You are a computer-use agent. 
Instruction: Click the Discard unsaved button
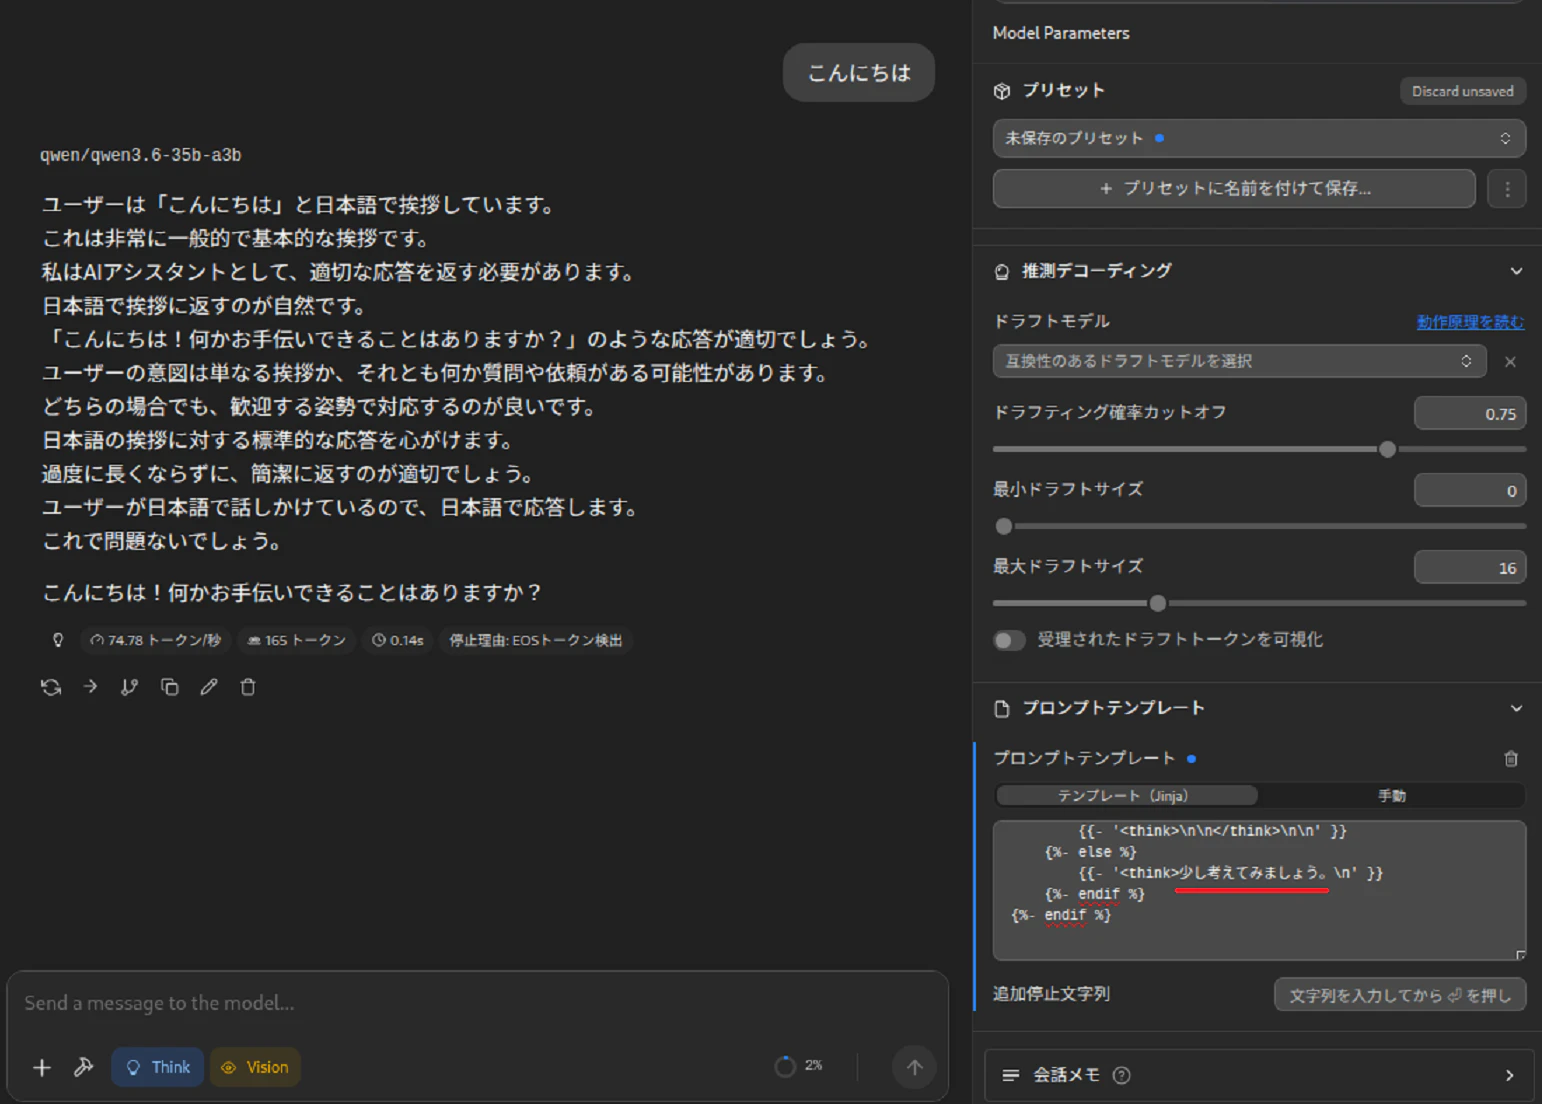click(x=1462, y=91)
